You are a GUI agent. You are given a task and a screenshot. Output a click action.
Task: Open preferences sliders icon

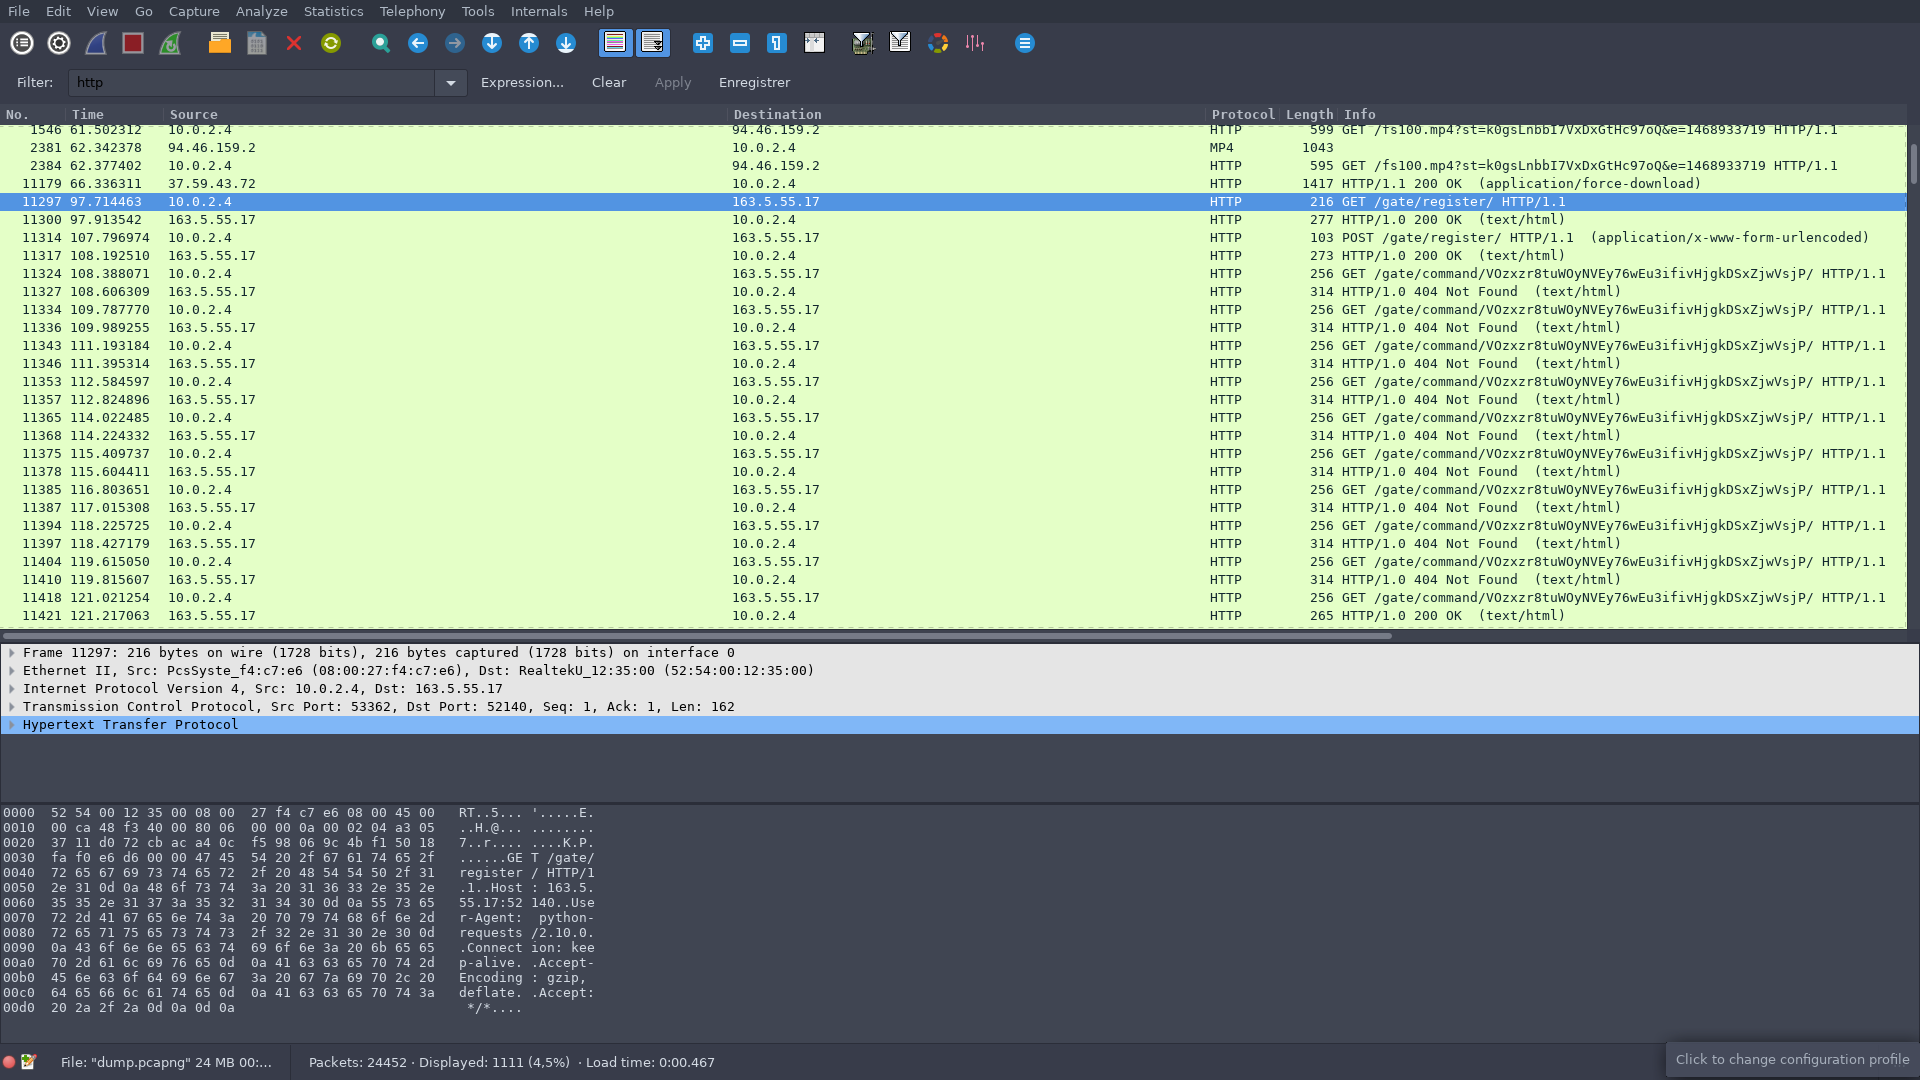pos(975,43)
